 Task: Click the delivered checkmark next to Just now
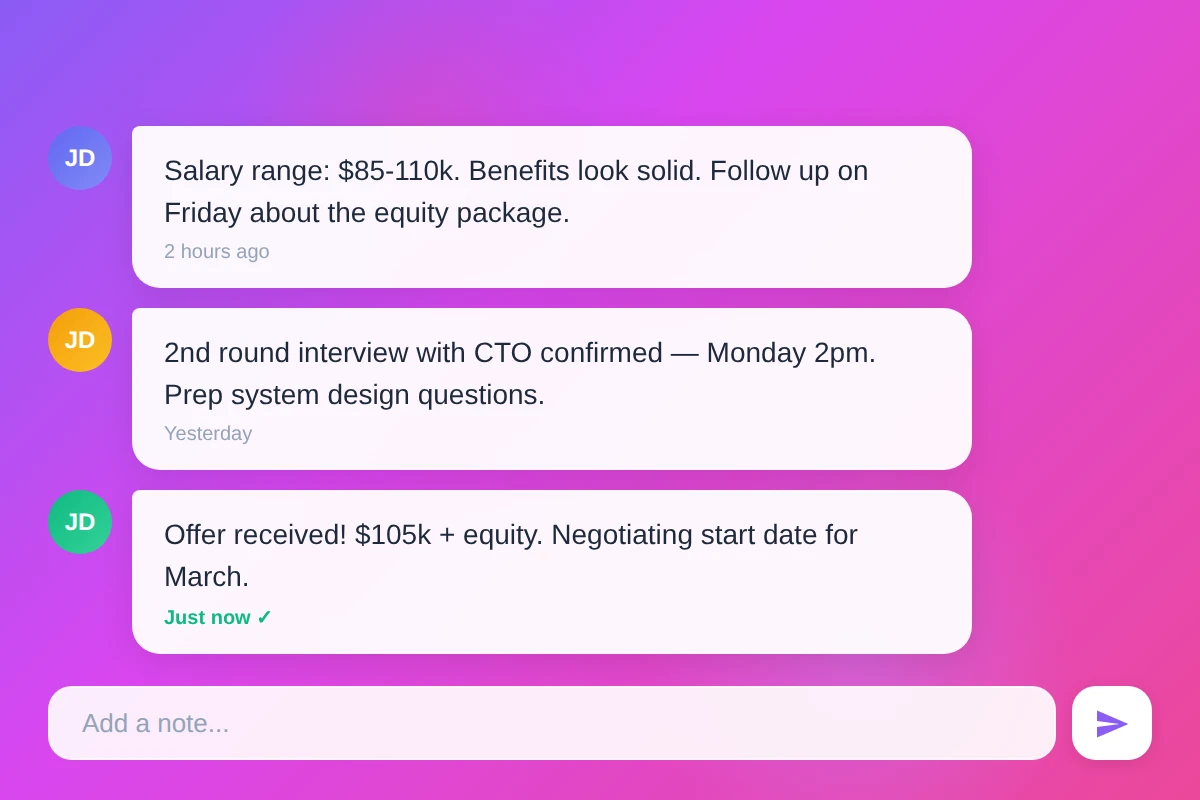[x=264, y=617]
